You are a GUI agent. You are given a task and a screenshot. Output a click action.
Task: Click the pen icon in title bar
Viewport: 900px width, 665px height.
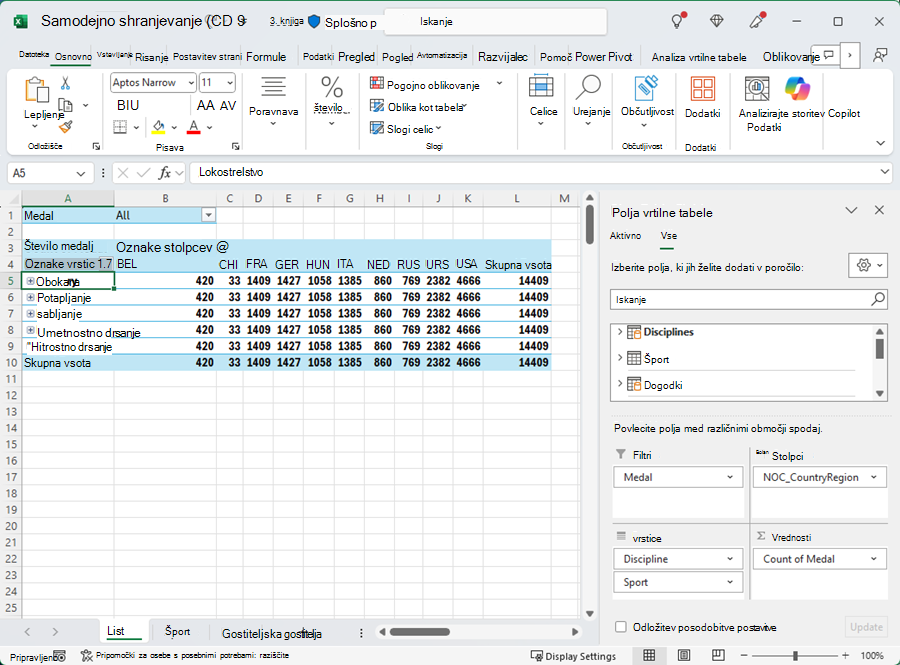pos(758,21)
